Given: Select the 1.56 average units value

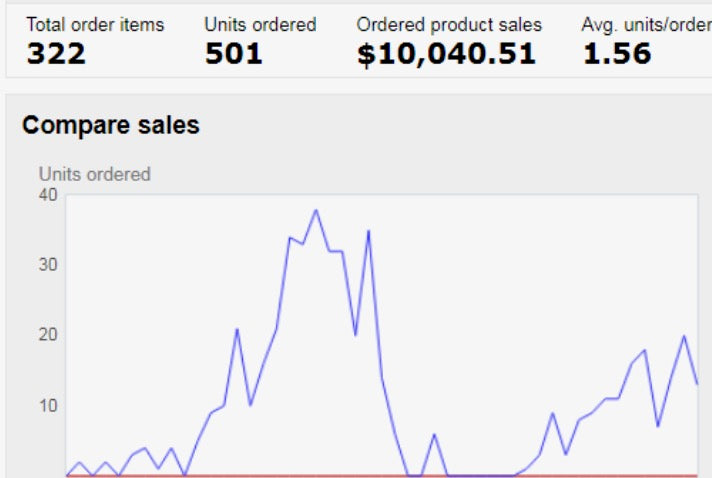Looking at the screenshot, I should [x=616, y=54].
